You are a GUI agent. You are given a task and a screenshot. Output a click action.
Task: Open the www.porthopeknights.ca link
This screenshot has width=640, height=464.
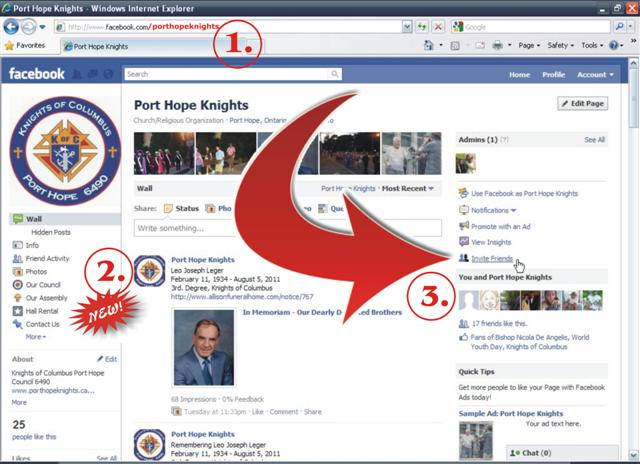(53, 391)
